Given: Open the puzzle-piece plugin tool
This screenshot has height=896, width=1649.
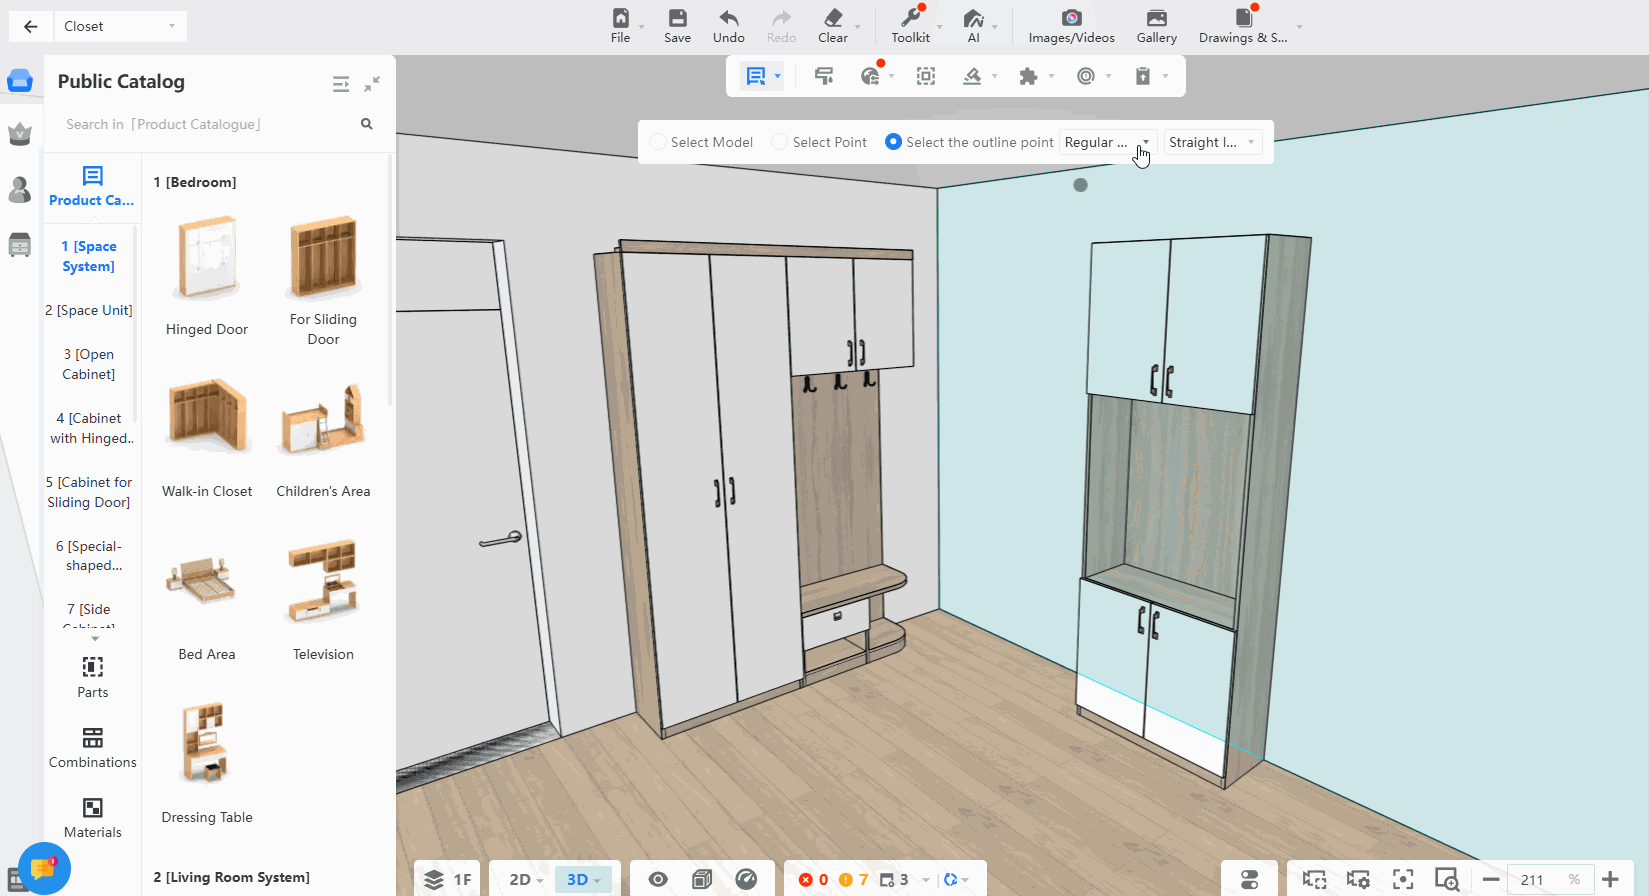Looking at the screenshot, I should click(x=1028, y=76).
